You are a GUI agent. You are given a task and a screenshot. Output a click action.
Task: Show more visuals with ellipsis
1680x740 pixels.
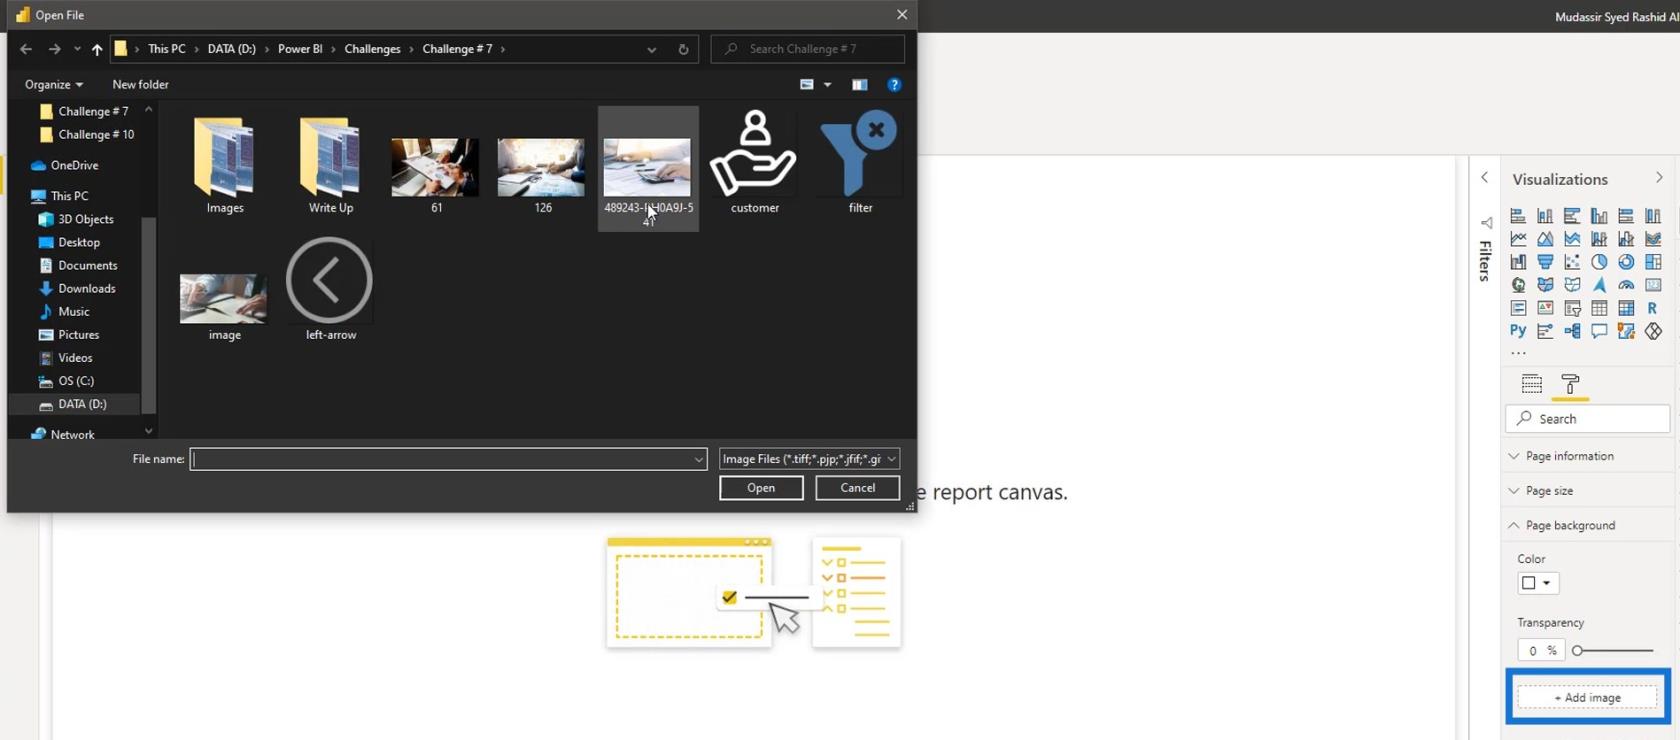point(1518,353)
